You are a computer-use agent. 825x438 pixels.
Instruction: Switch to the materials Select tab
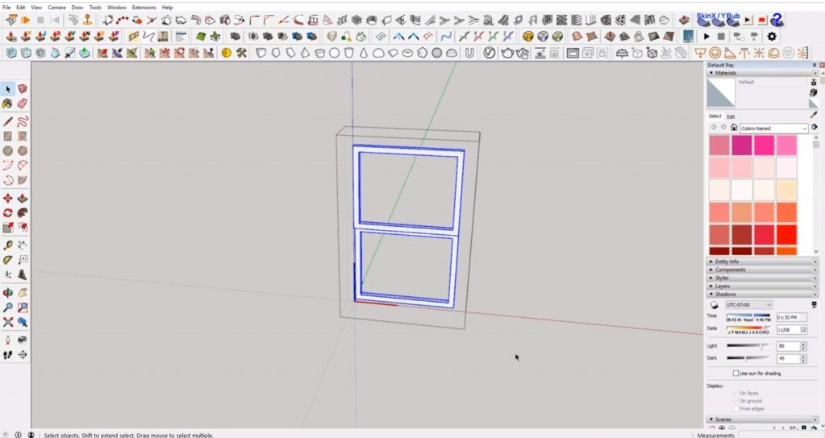(715, 116)
